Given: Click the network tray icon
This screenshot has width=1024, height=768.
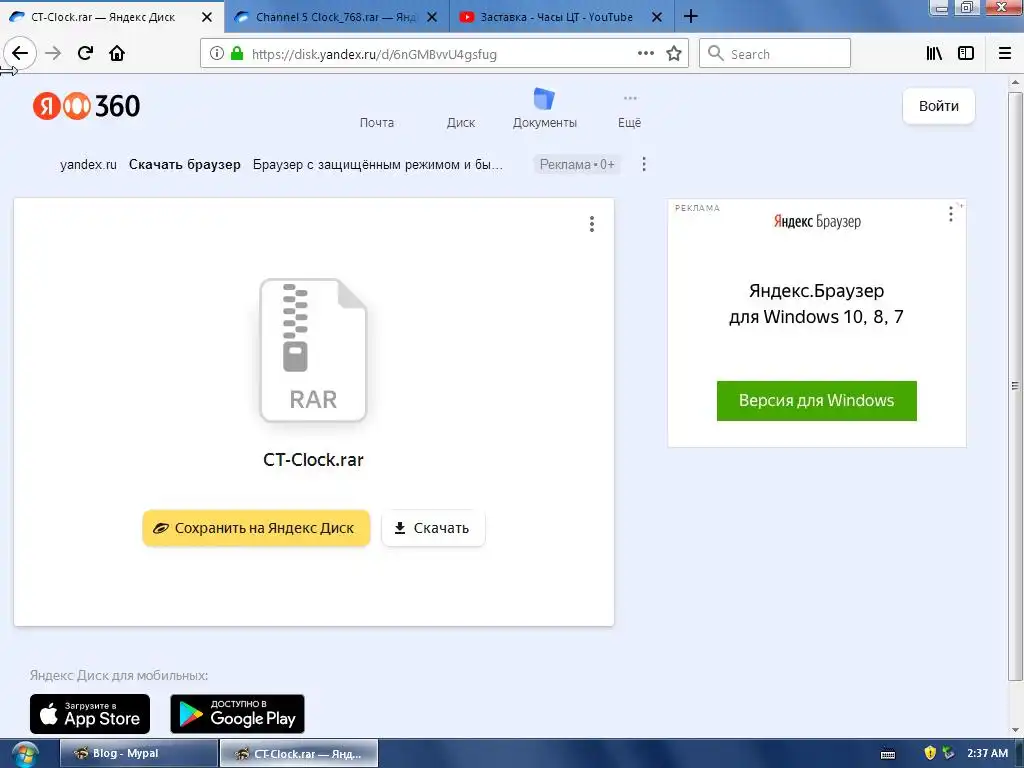Looking at the screenshot, I should point(948,753).
